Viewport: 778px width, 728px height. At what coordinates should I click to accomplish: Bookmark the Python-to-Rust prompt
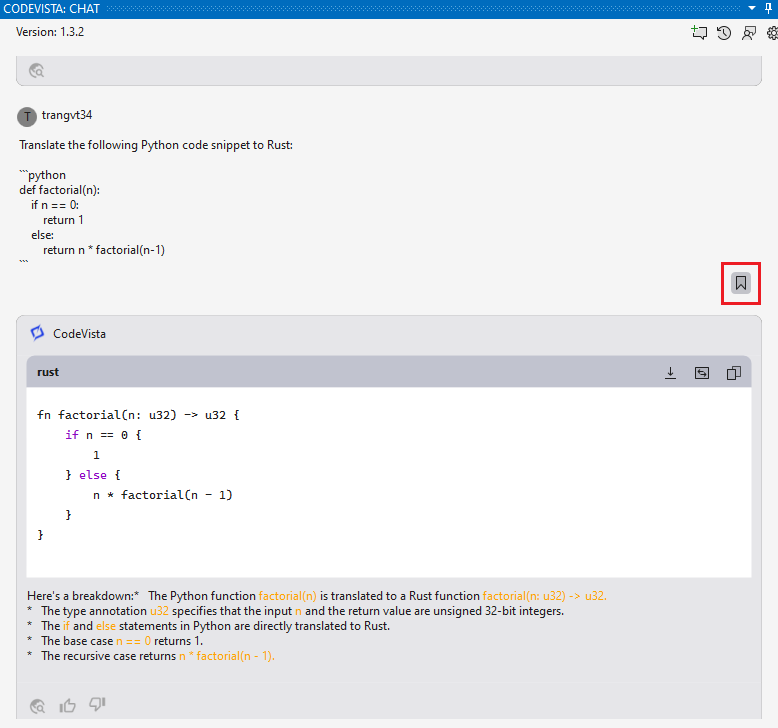tap(741, 283)
